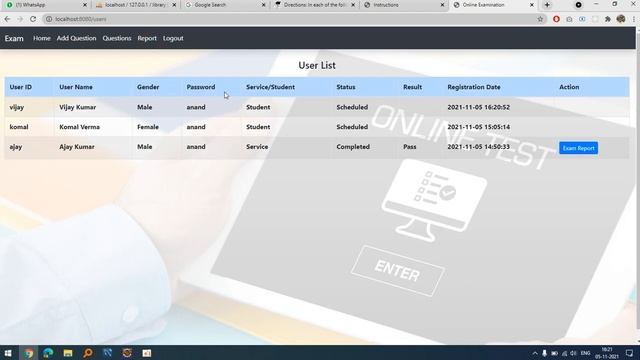
Task: Switch to the Instructions tab
Action: (403, 5)
